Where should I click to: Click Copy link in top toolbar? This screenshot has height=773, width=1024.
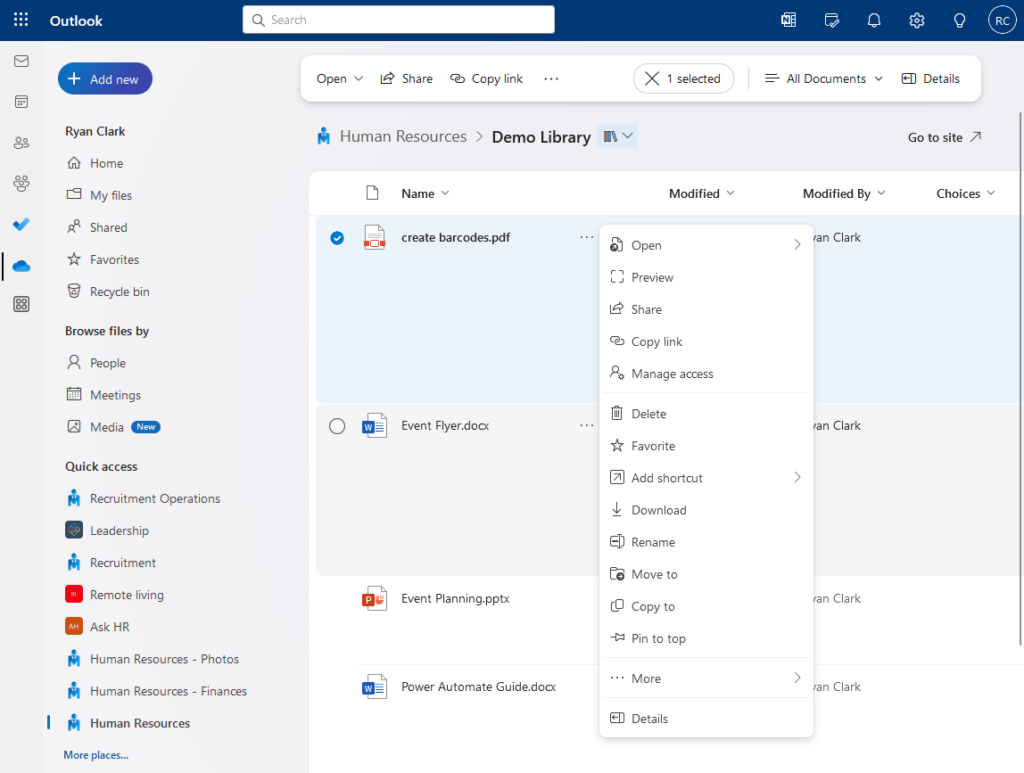(x=487, y=78)
